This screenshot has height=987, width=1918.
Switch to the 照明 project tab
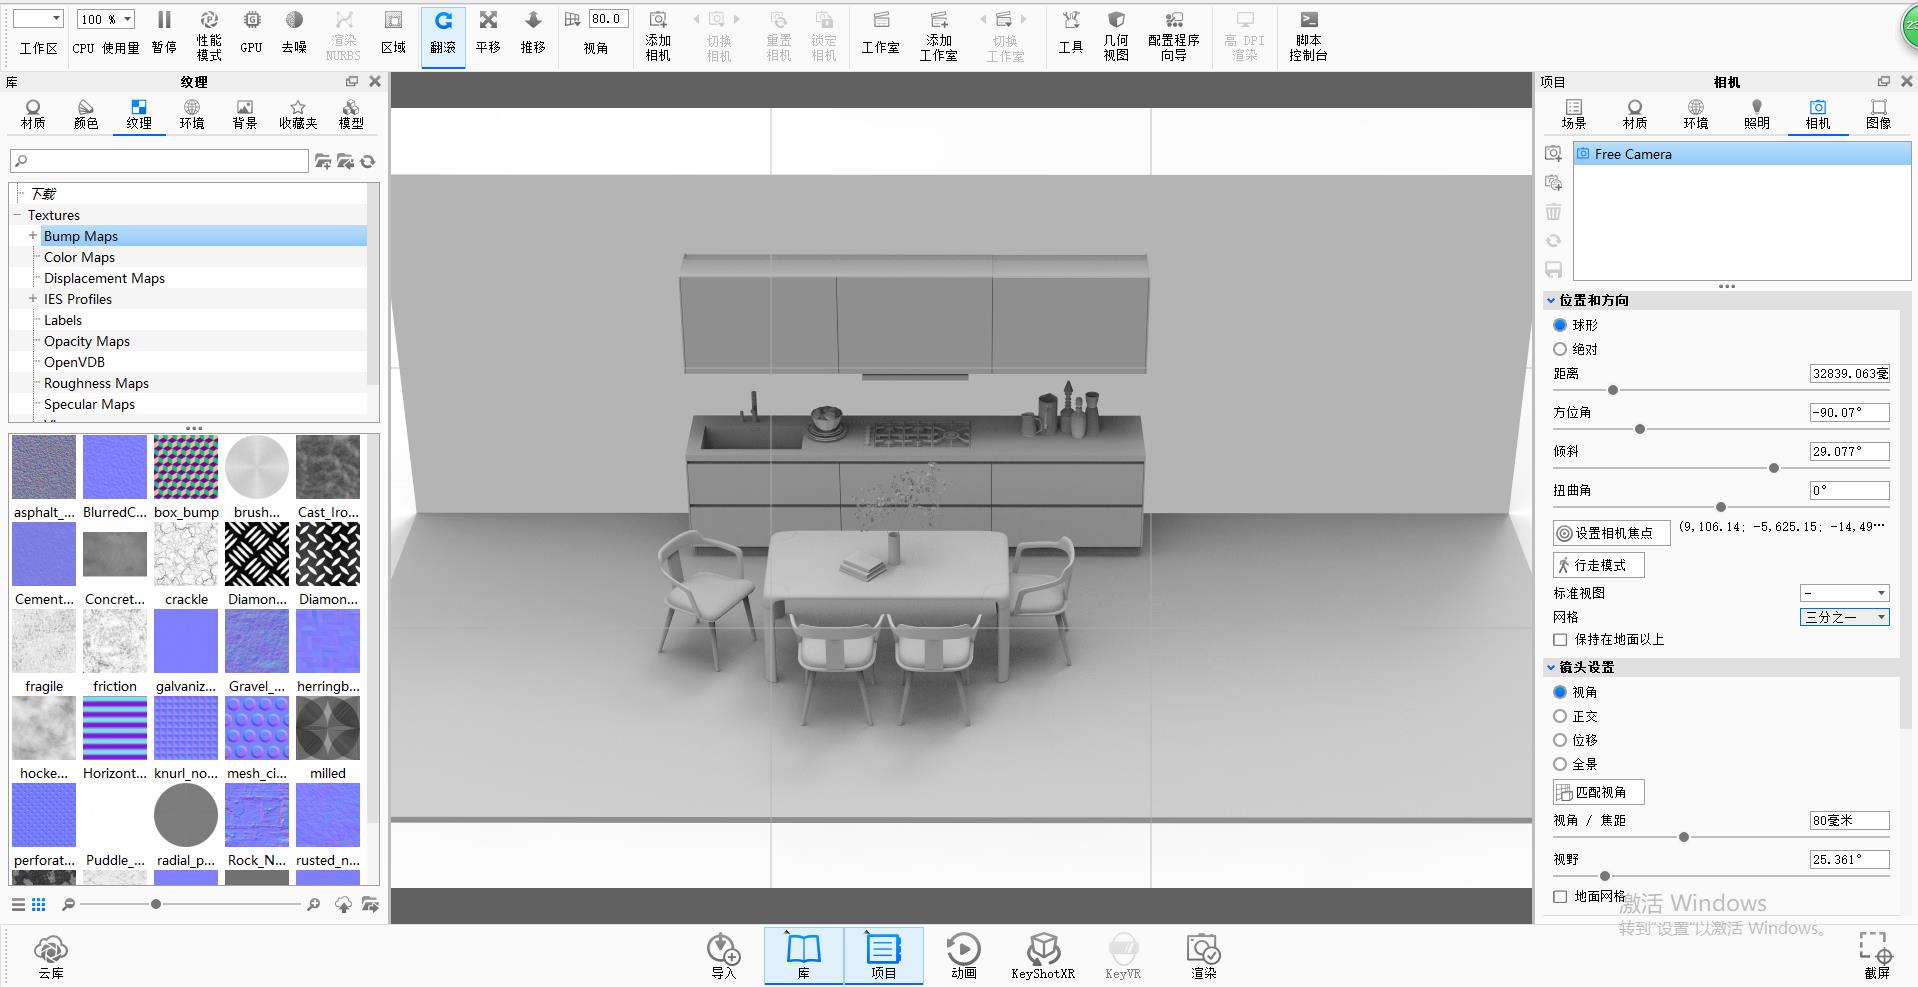pyautogui.click(x=1757, y=112)
